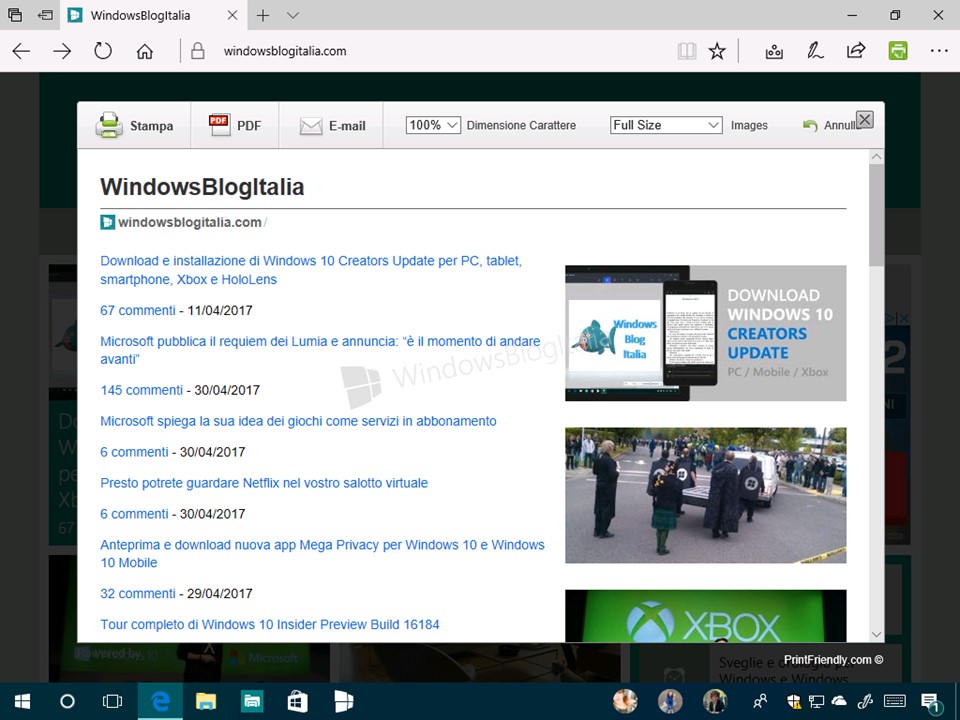Click the Annulla undo button
Viewport: 960px width, 720px height.
[x=831, y=126]
